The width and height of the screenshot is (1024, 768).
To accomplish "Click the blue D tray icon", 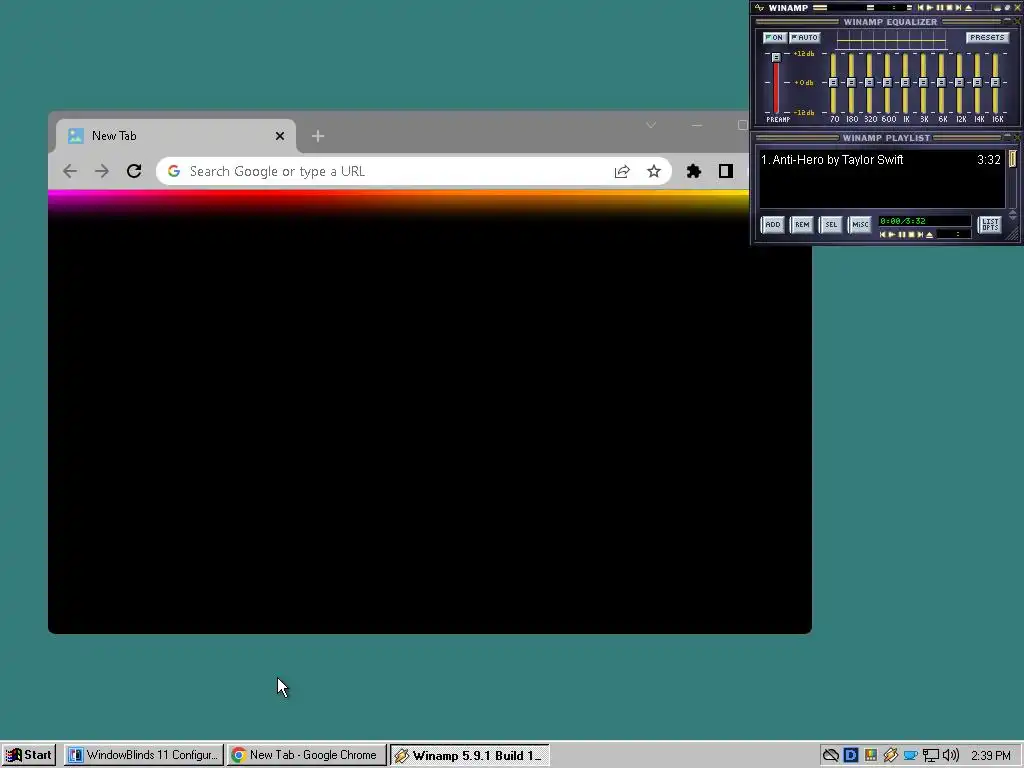I will click(850, 756).
